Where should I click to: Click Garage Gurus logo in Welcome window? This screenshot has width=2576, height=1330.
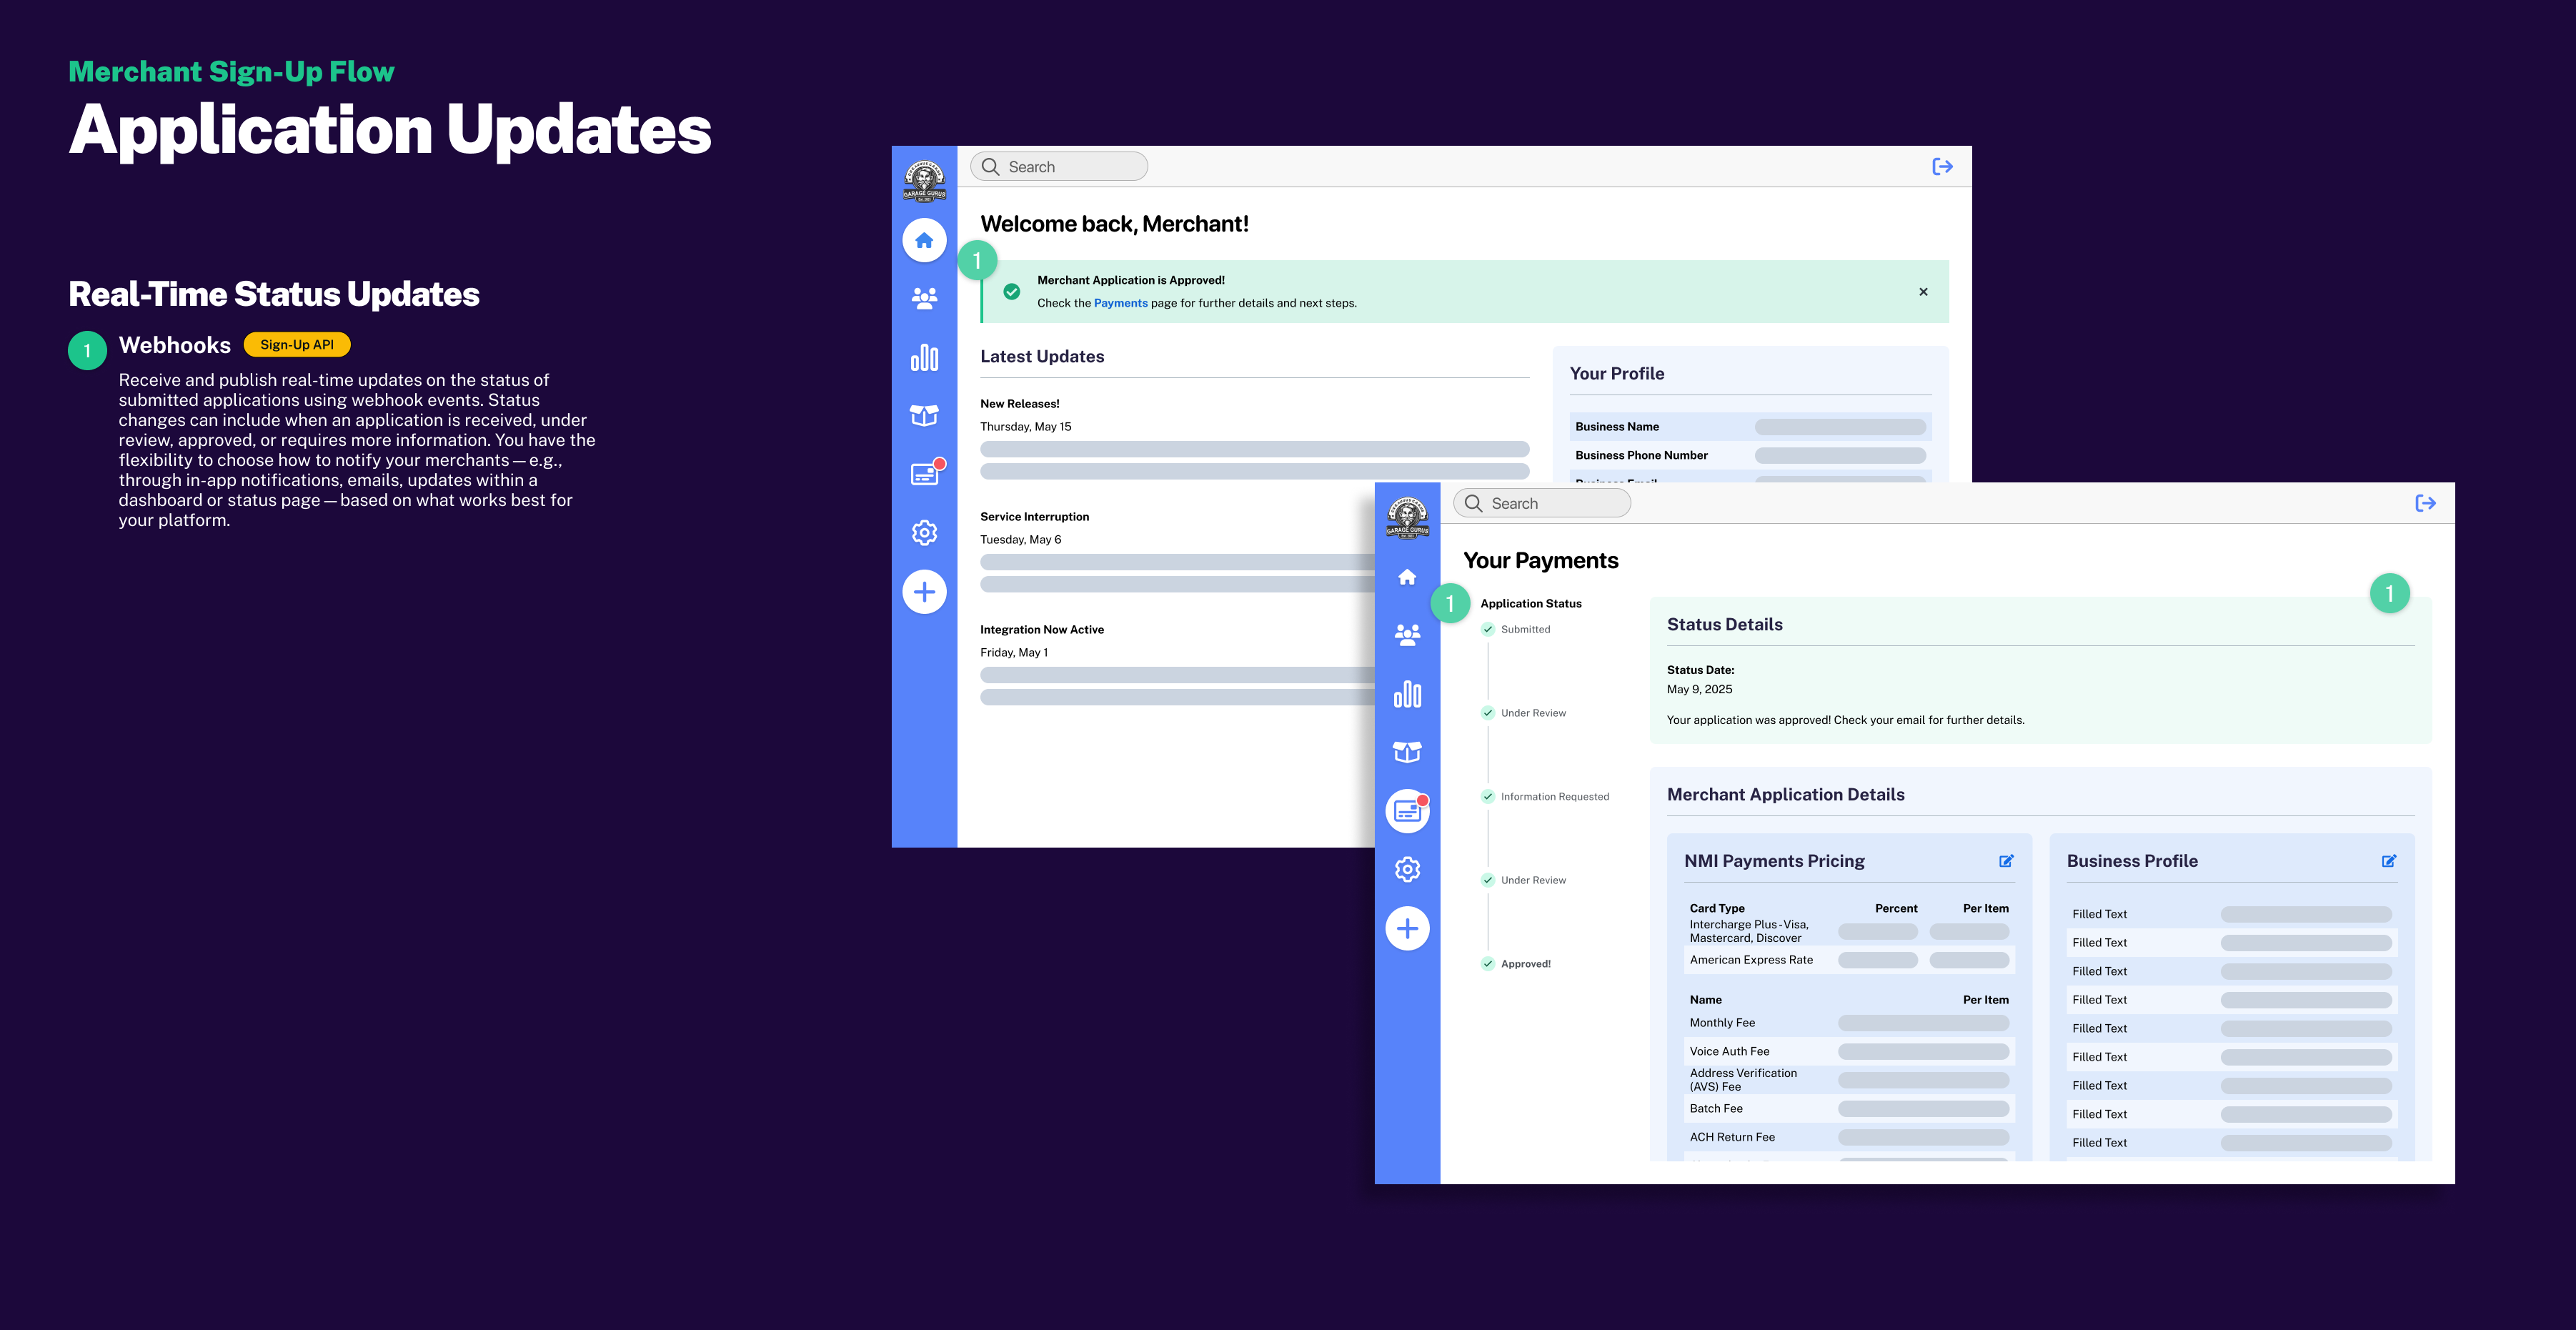pyautogui.click(x=924, y=181)
